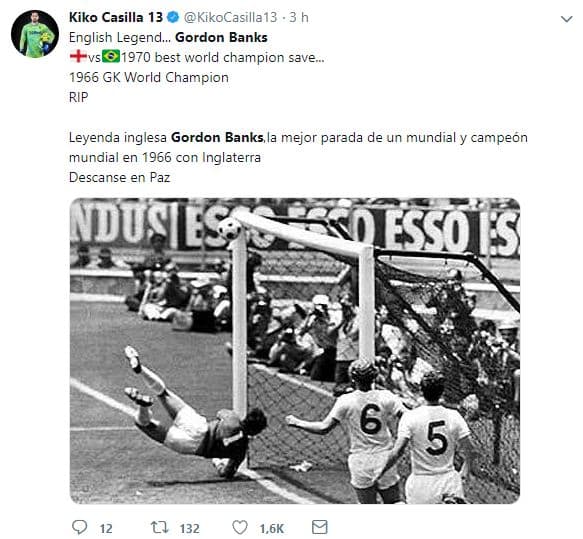The height and width of the screenshot is (539, 583).
Task: Open Kiko Casilla's profile avatar
Action: tap(35, 34)
